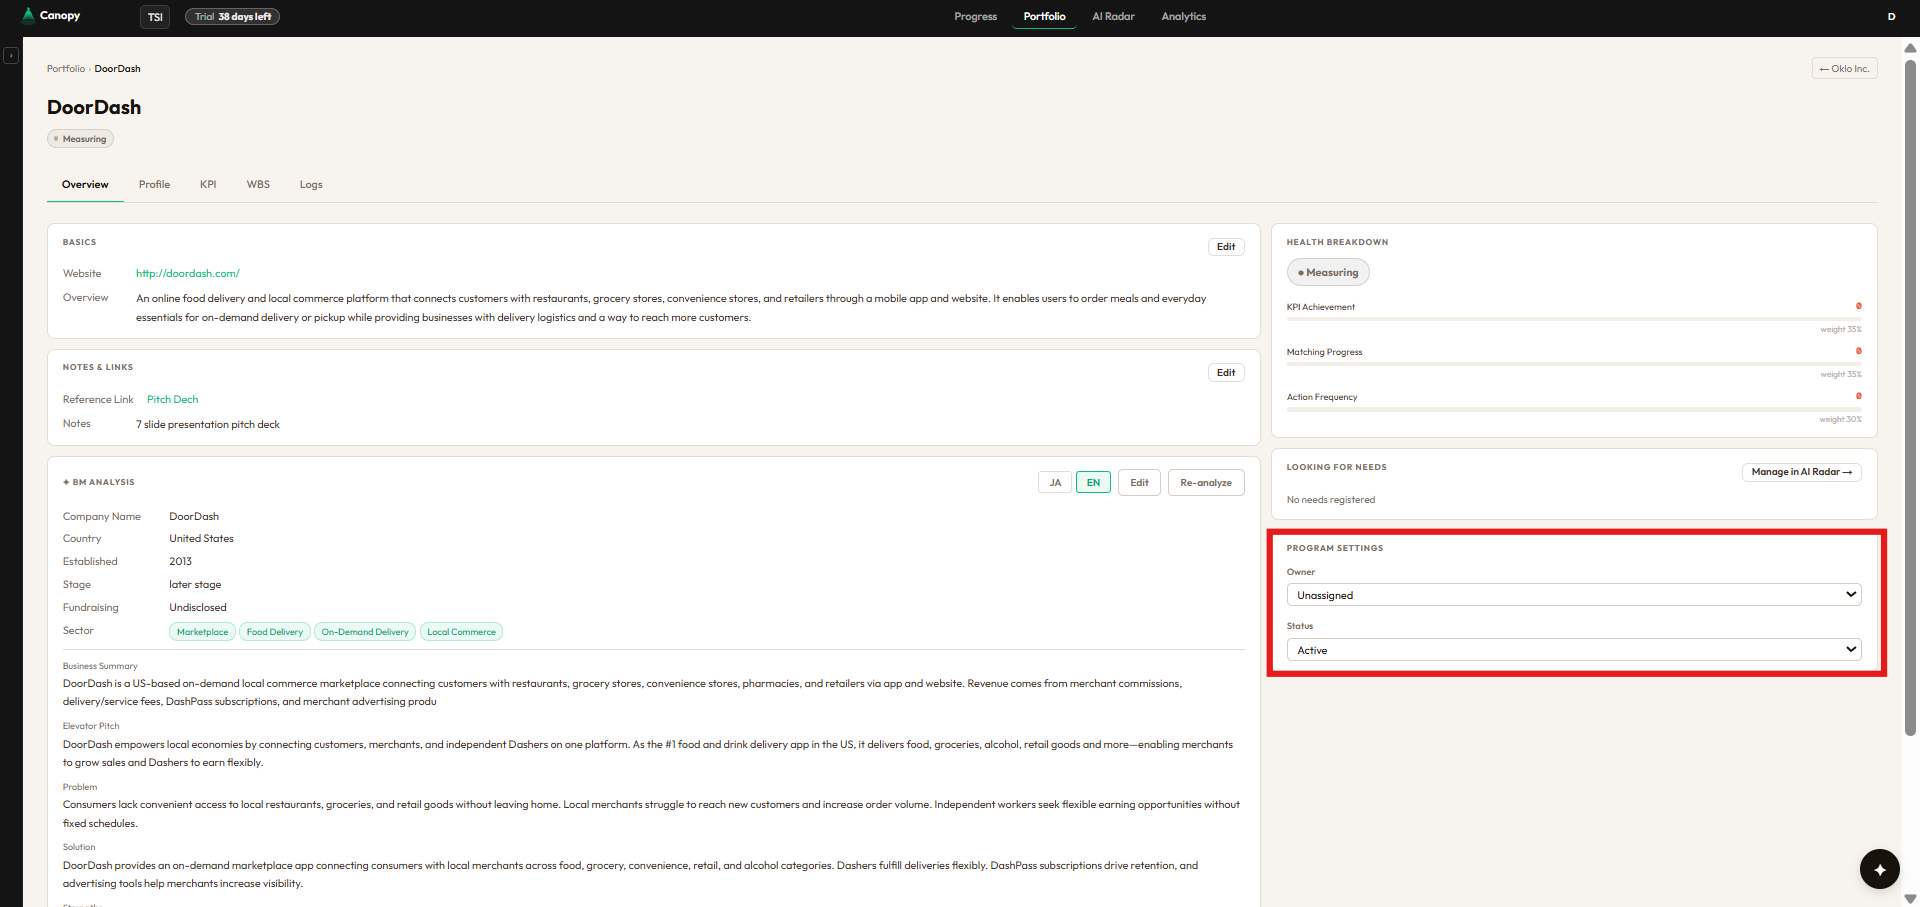Click the Matching Progress bar

(1574, 364)
